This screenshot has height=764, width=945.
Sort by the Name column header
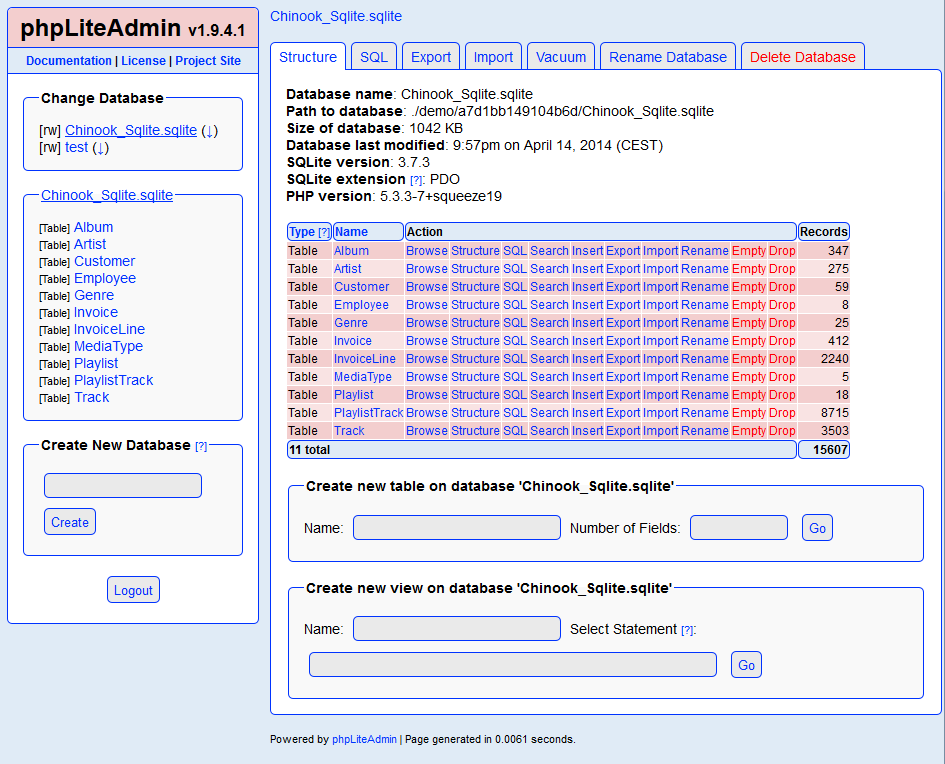coord(351,232)
